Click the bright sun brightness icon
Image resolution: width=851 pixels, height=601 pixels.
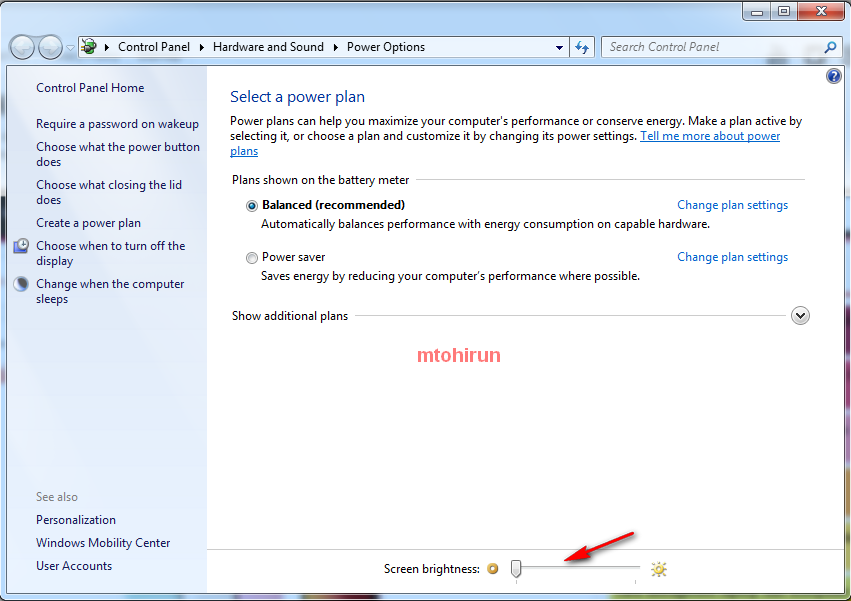click(x=659, y=569)
